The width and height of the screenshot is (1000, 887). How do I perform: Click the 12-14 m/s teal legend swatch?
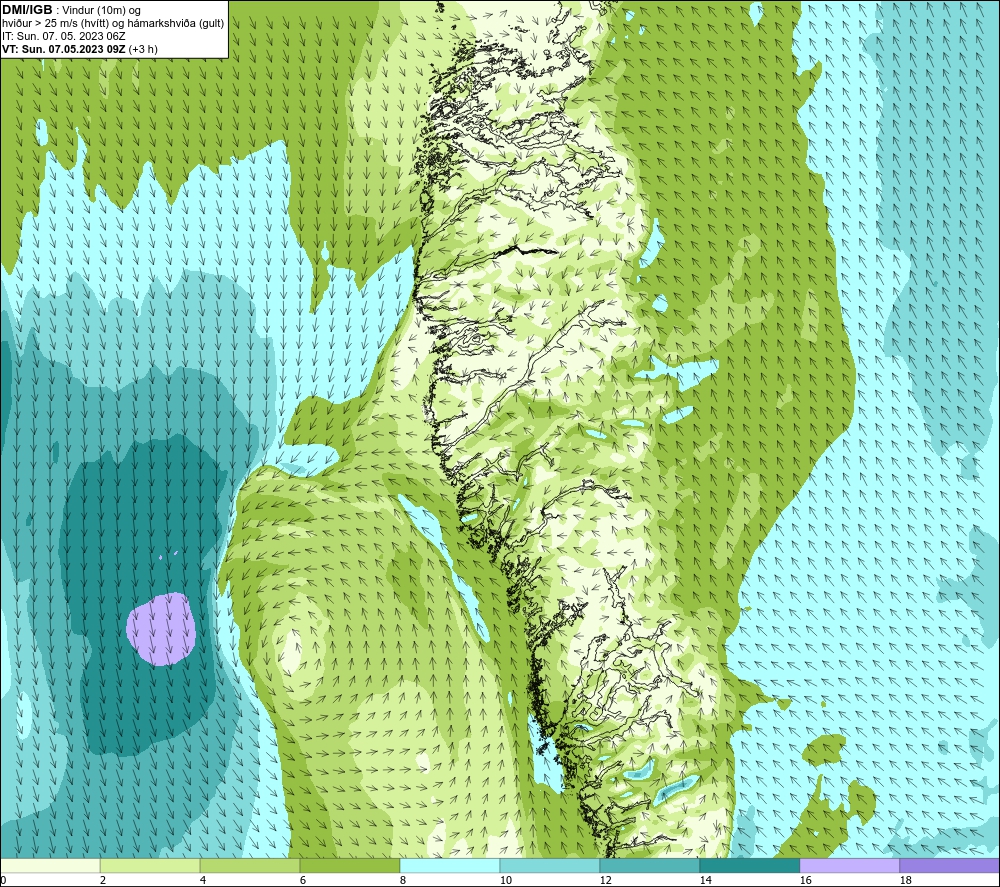click(649, 866)
